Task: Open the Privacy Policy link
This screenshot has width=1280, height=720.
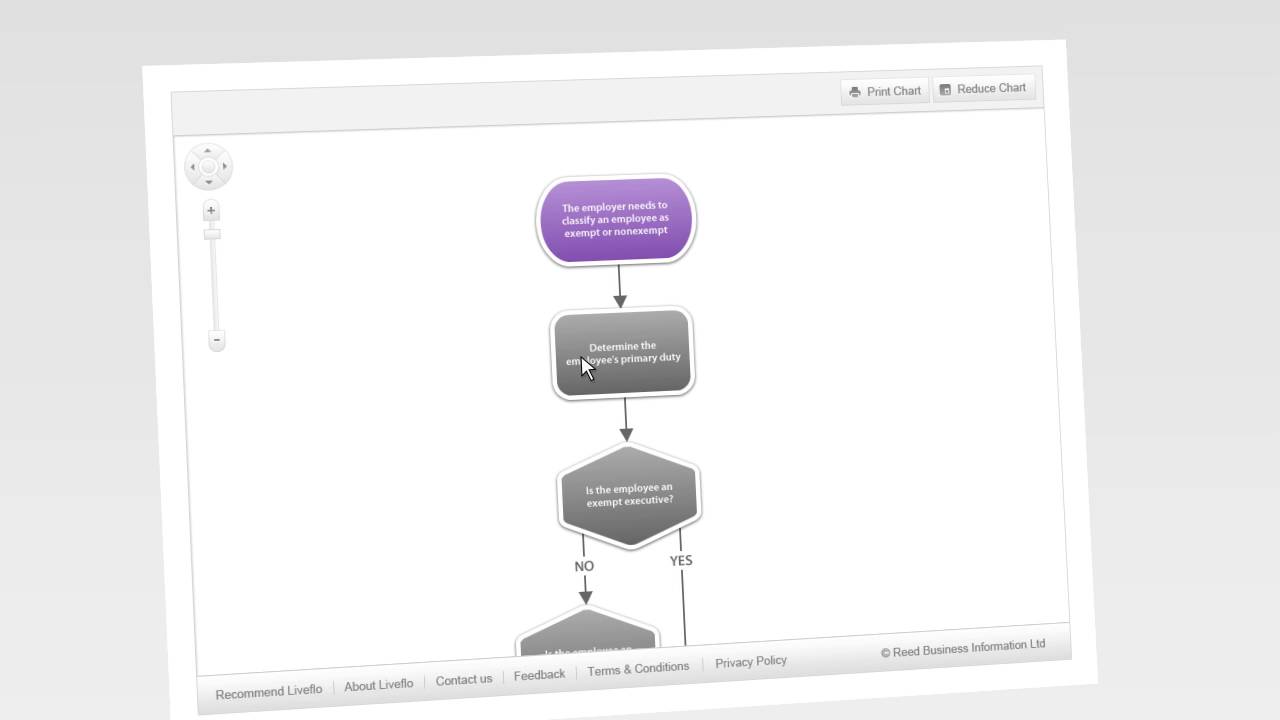Action: point(751,661)
